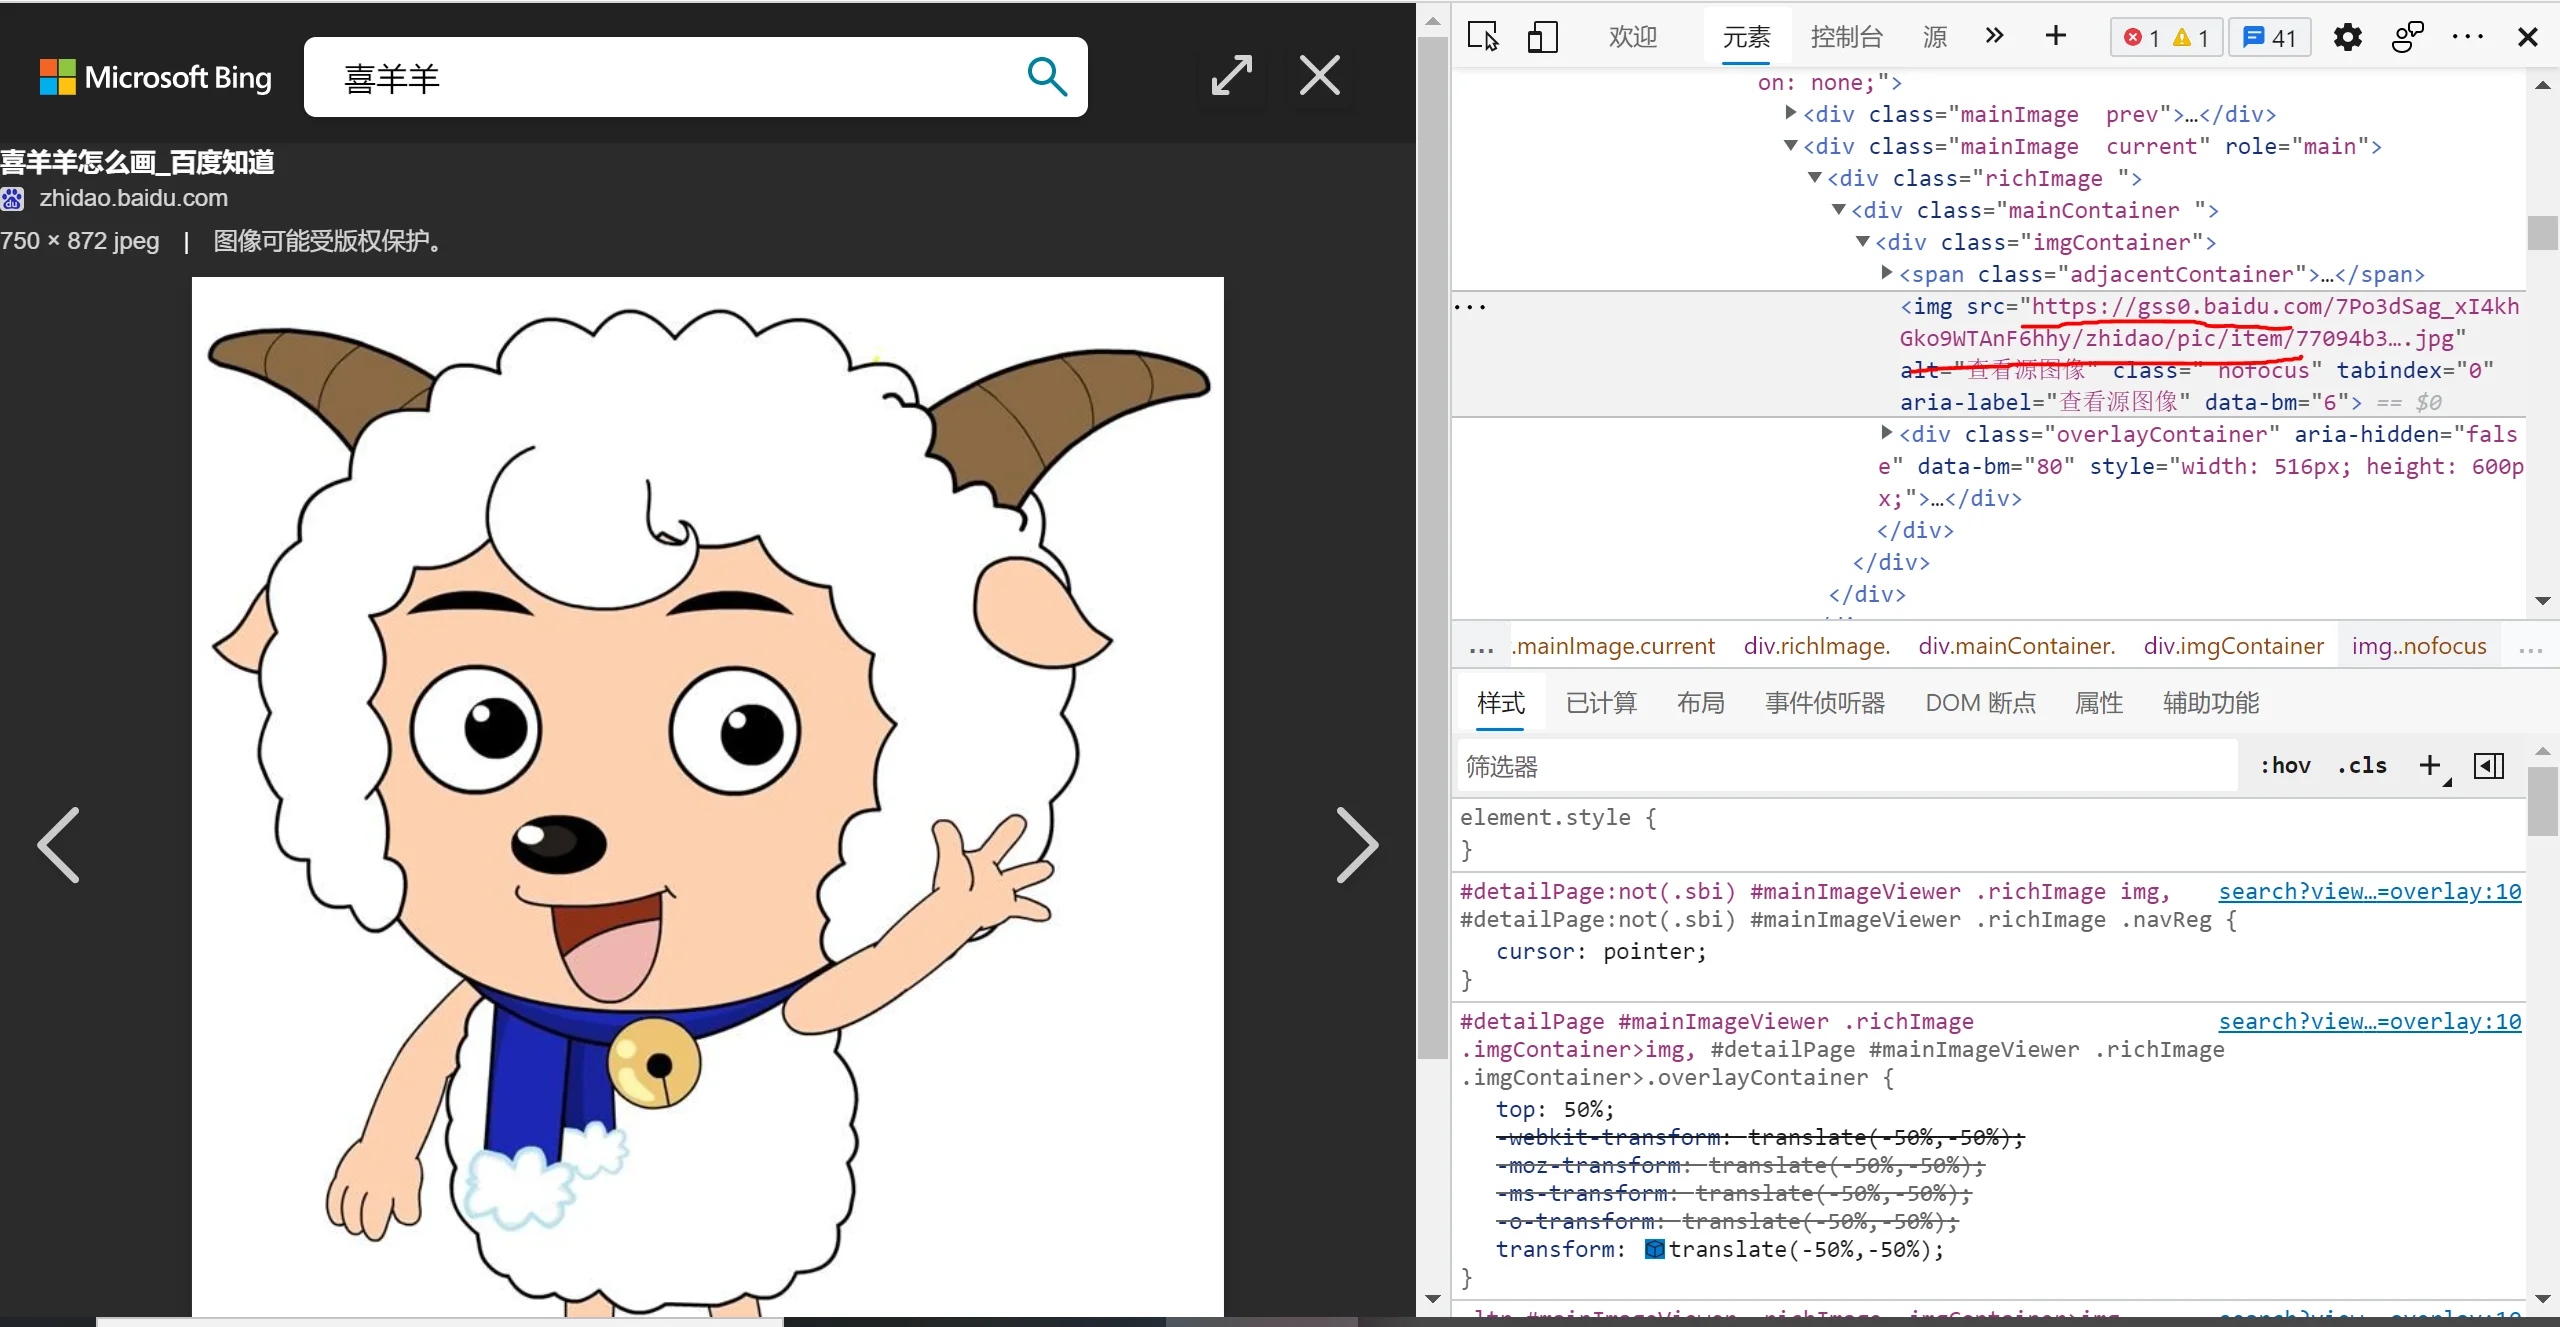
Task: Show earlier breadcrumbs with left ellipsis
Action: coord(1481,650)
